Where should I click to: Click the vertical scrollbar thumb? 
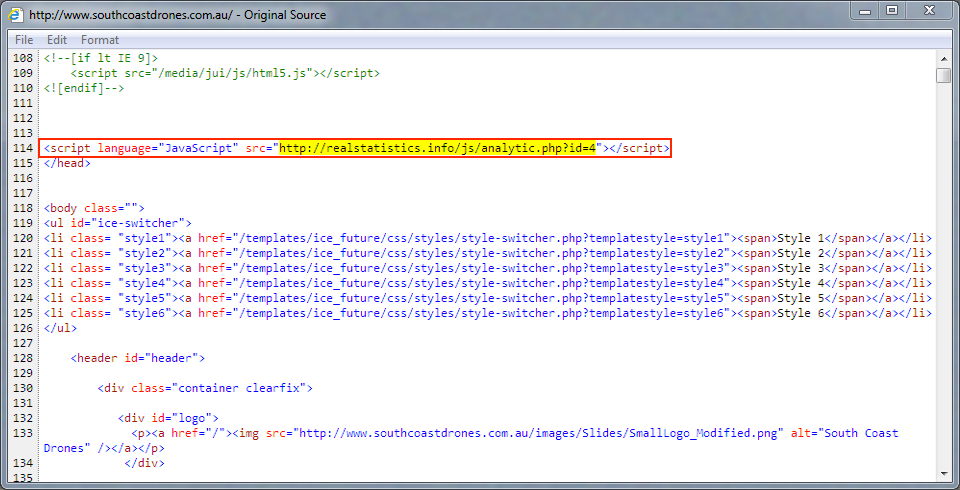pos(943,76)
